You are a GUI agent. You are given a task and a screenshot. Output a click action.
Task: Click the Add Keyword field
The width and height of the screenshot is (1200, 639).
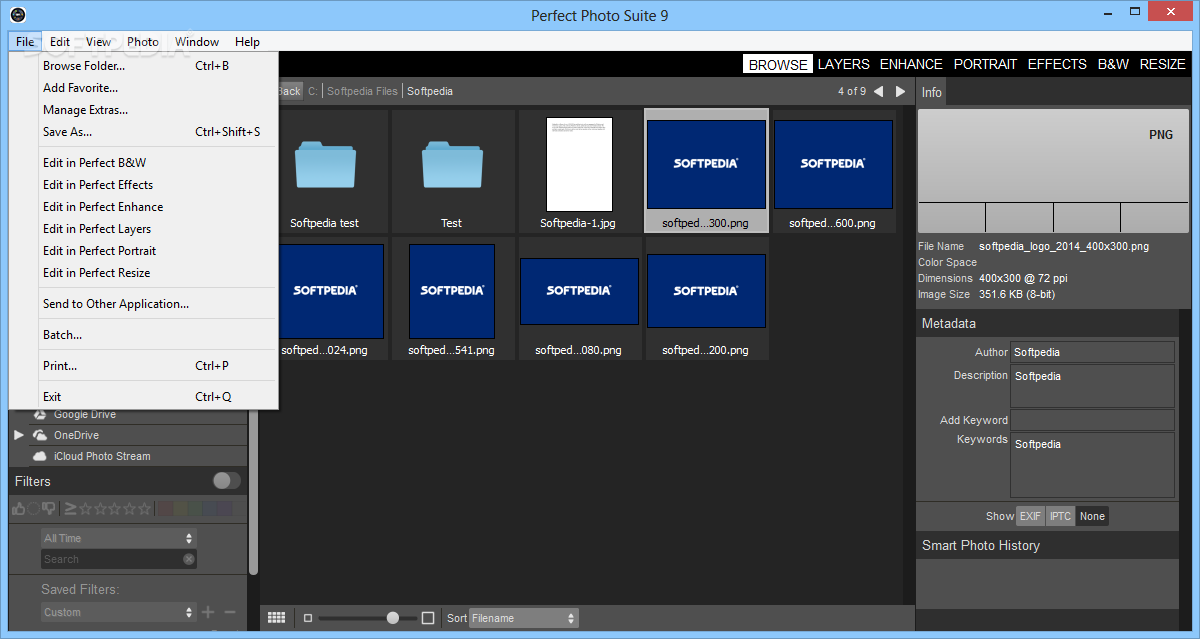1092,420
